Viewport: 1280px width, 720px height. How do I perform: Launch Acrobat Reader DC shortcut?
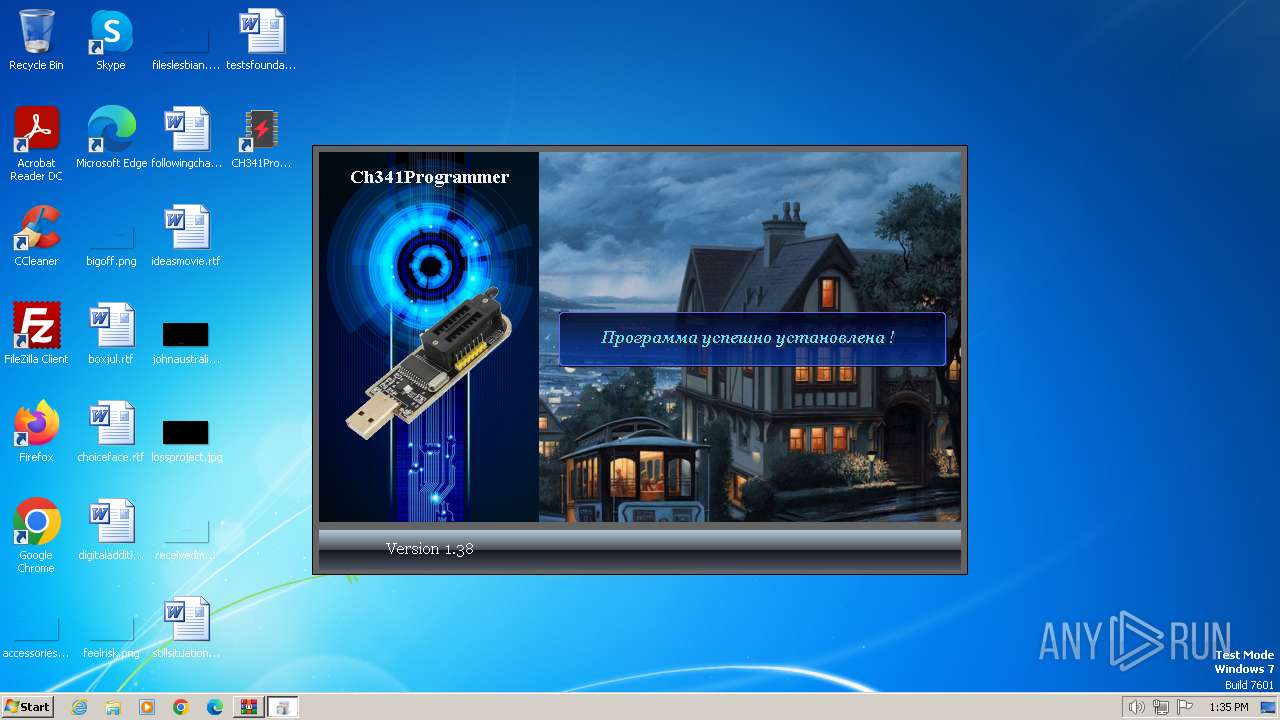(x=36, y=144)
